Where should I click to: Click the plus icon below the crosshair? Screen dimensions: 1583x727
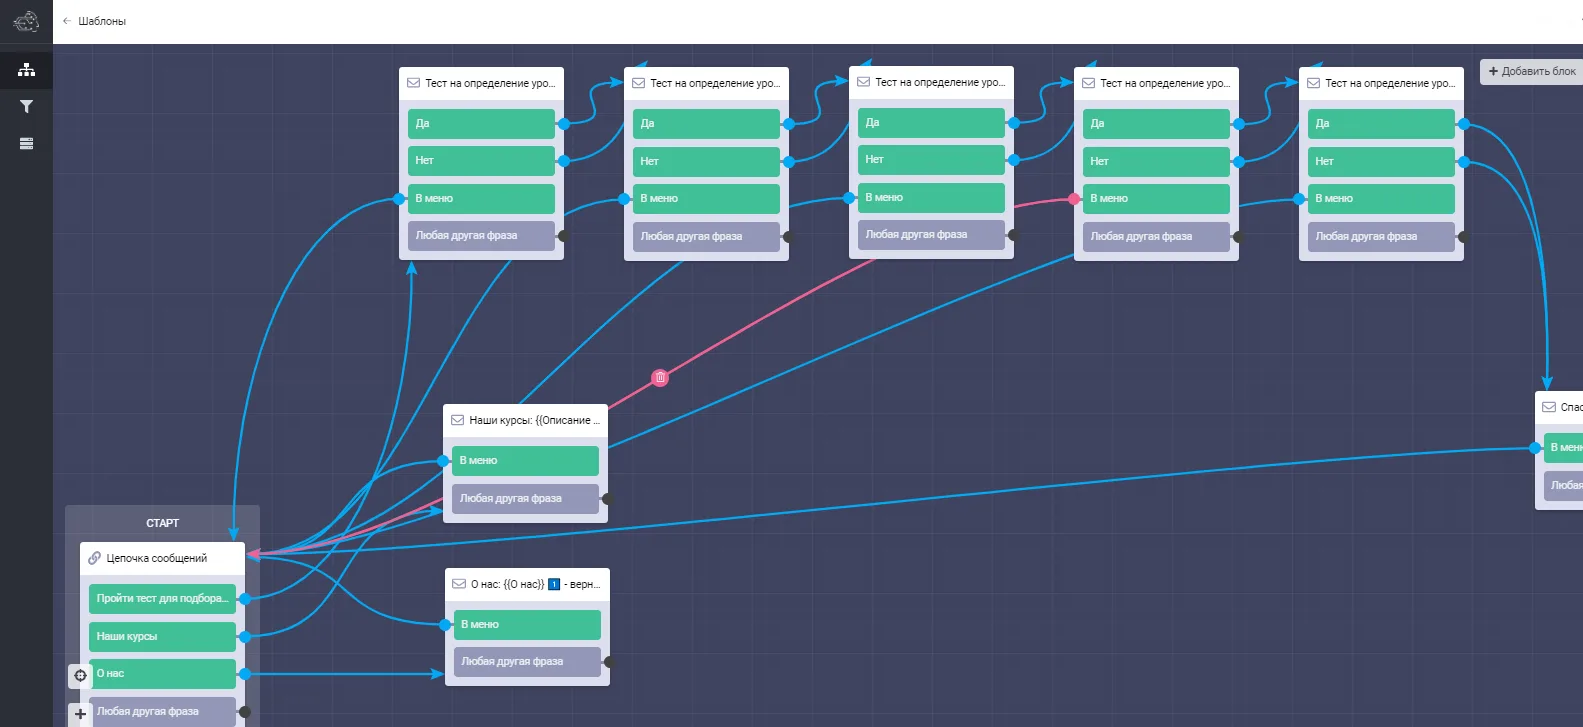(x=80, y=714)
